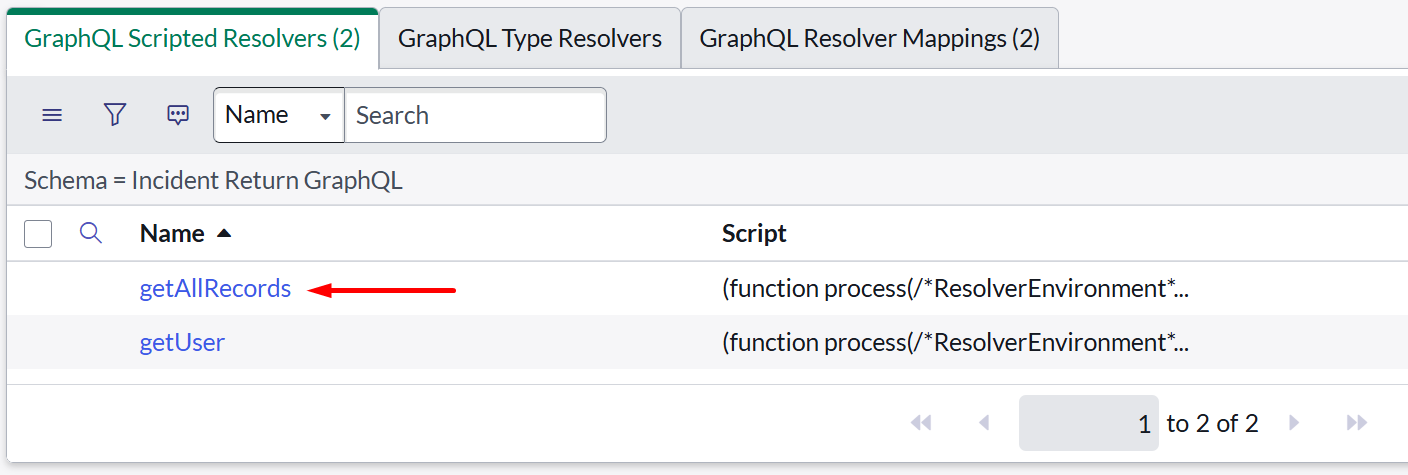The height and width of the screenshot is (475, 1408).
Task: Open the getAllRecords resolver link
Action: (215, 289)
